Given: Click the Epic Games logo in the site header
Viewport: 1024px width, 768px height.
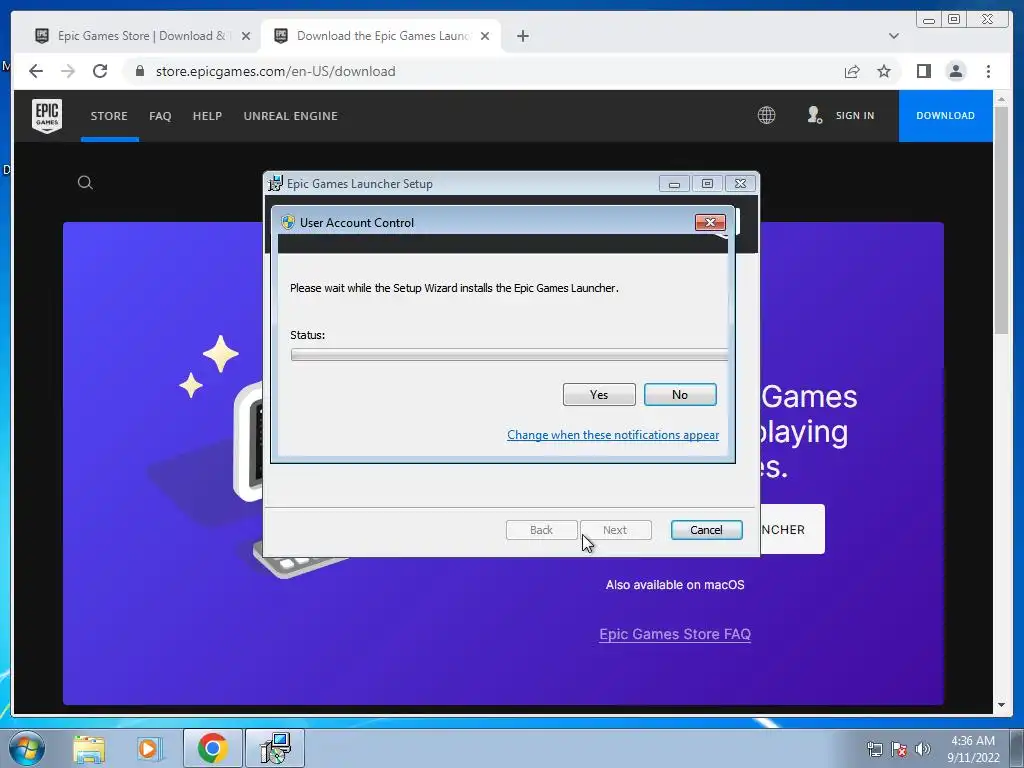Looking at the screenshot, I should [47, 116].
